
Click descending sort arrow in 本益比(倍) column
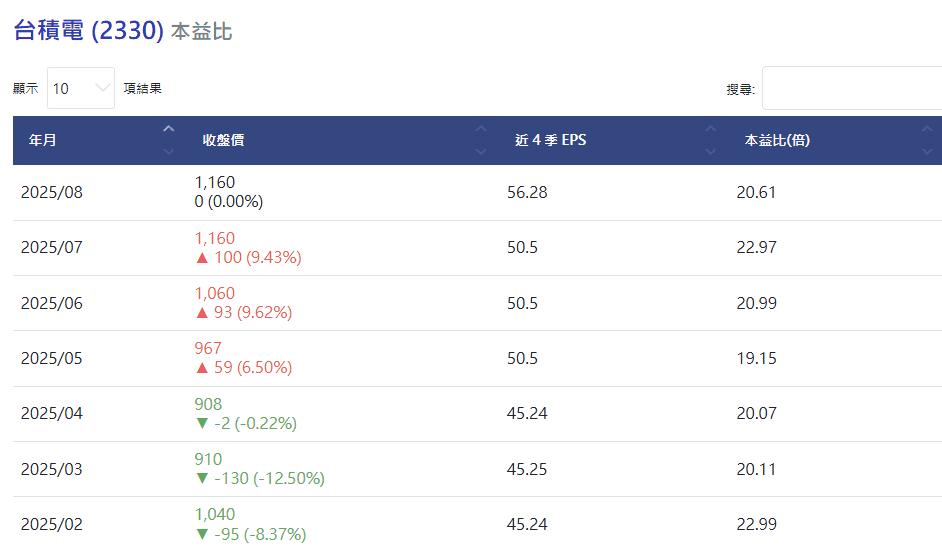pyautogui.click(x=927, y=151)
